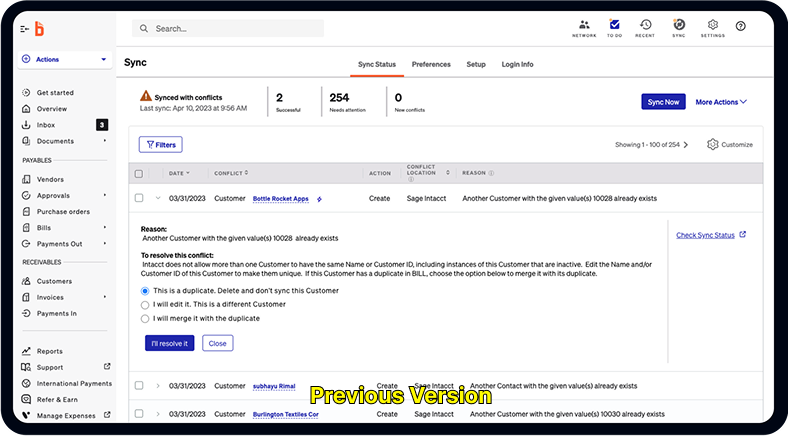Click the inbox count badge 3
Image resolution: width=788 pixels, height=436 pixels.
coord(102,125)
